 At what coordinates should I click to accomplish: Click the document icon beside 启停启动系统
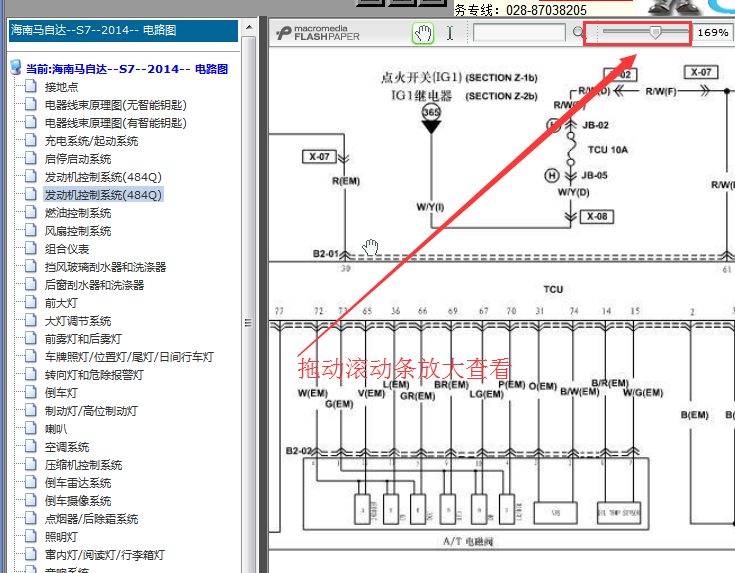click(31, 158)
